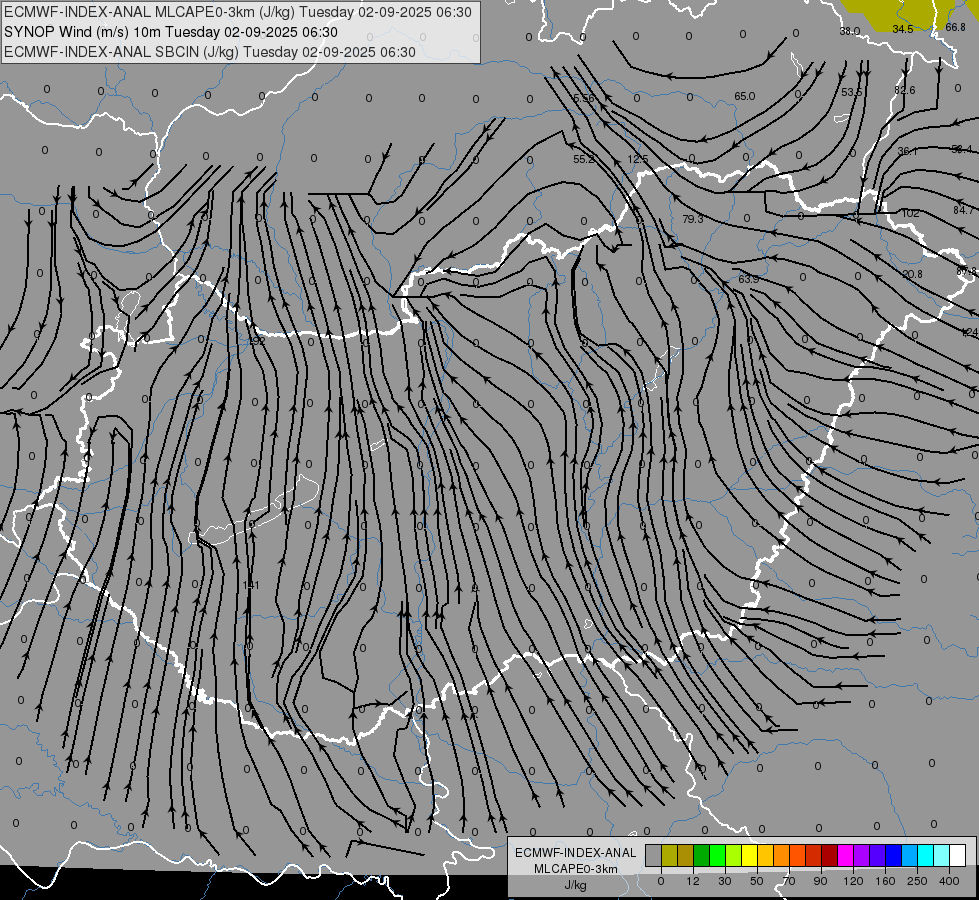Click the map value '82.6'
Screen dimensions: 979x900
click(905, 90)
